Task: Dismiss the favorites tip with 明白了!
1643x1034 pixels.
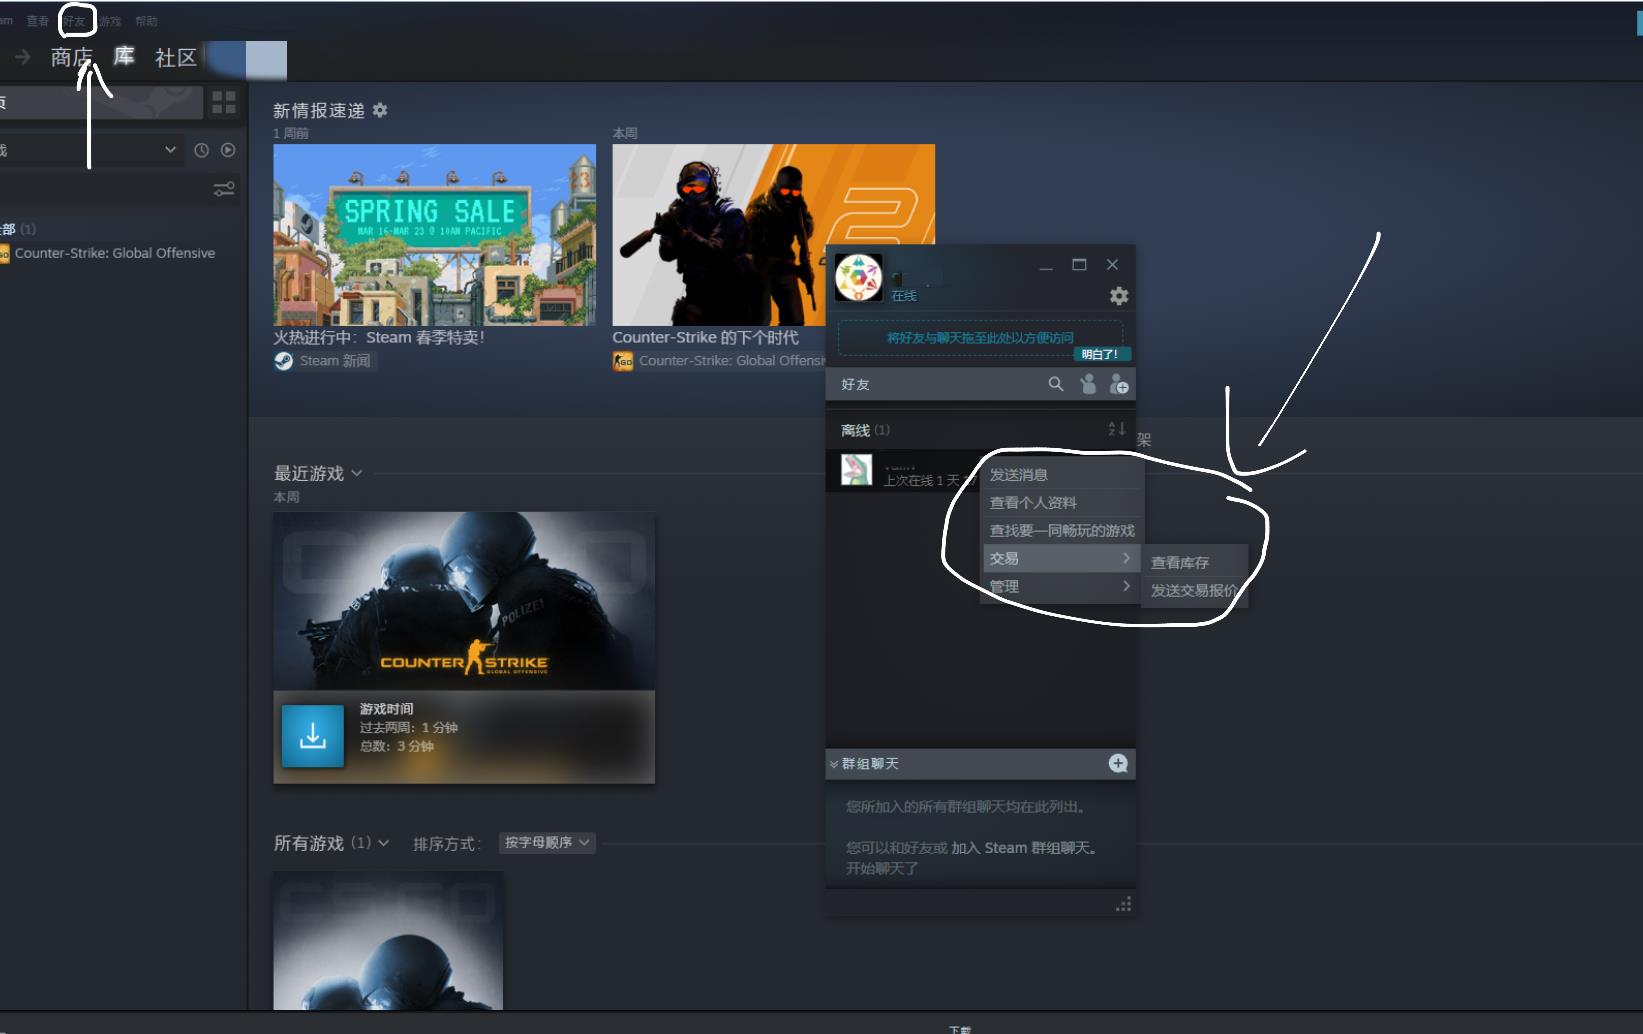Action: (x=1100, y=354)
